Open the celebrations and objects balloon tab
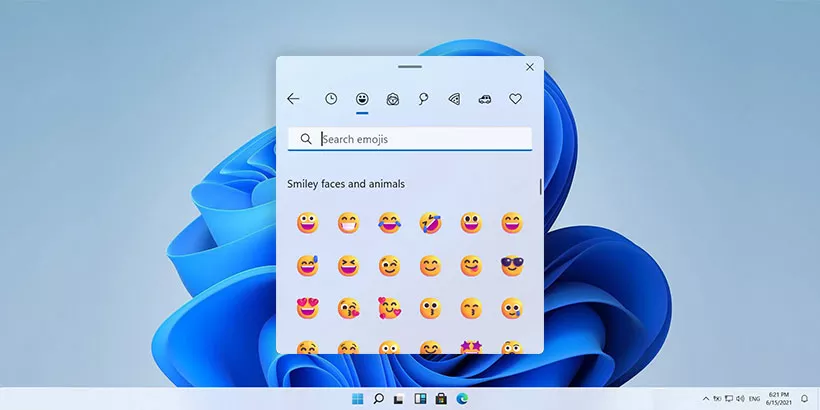Screen dimensions: 820x410 pyautogui.click(x=423, y=99)
